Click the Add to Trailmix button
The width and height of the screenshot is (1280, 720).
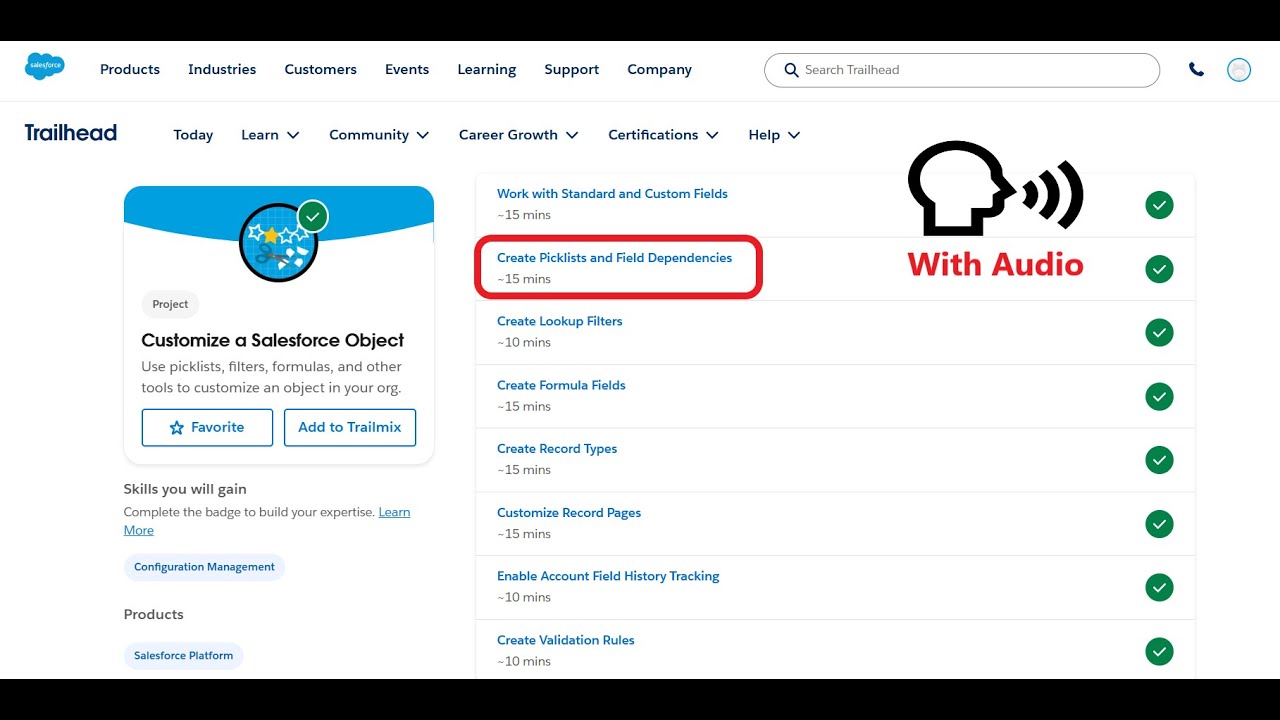[x=350, y=427]
